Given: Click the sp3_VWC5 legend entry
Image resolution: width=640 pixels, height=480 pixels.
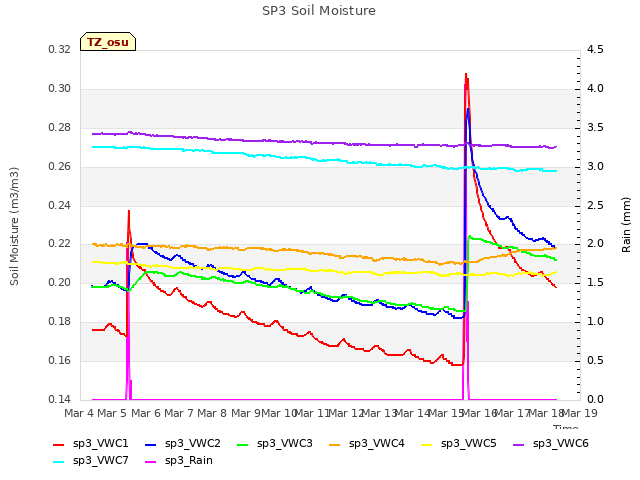Looking at the screenshot, I should coord(459,444).
